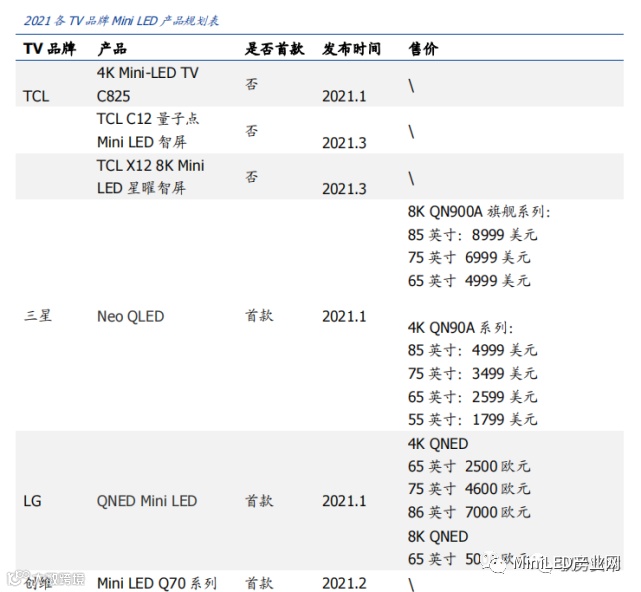Click the 'QNED Mini LED' product cell
This screenshot has width=641, height=592.
pyautogui.click(x=147, y=501)
